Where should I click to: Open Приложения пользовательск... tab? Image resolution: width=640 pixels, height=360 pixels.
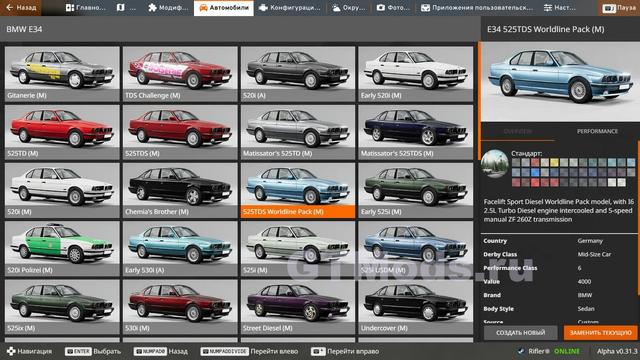476,8
